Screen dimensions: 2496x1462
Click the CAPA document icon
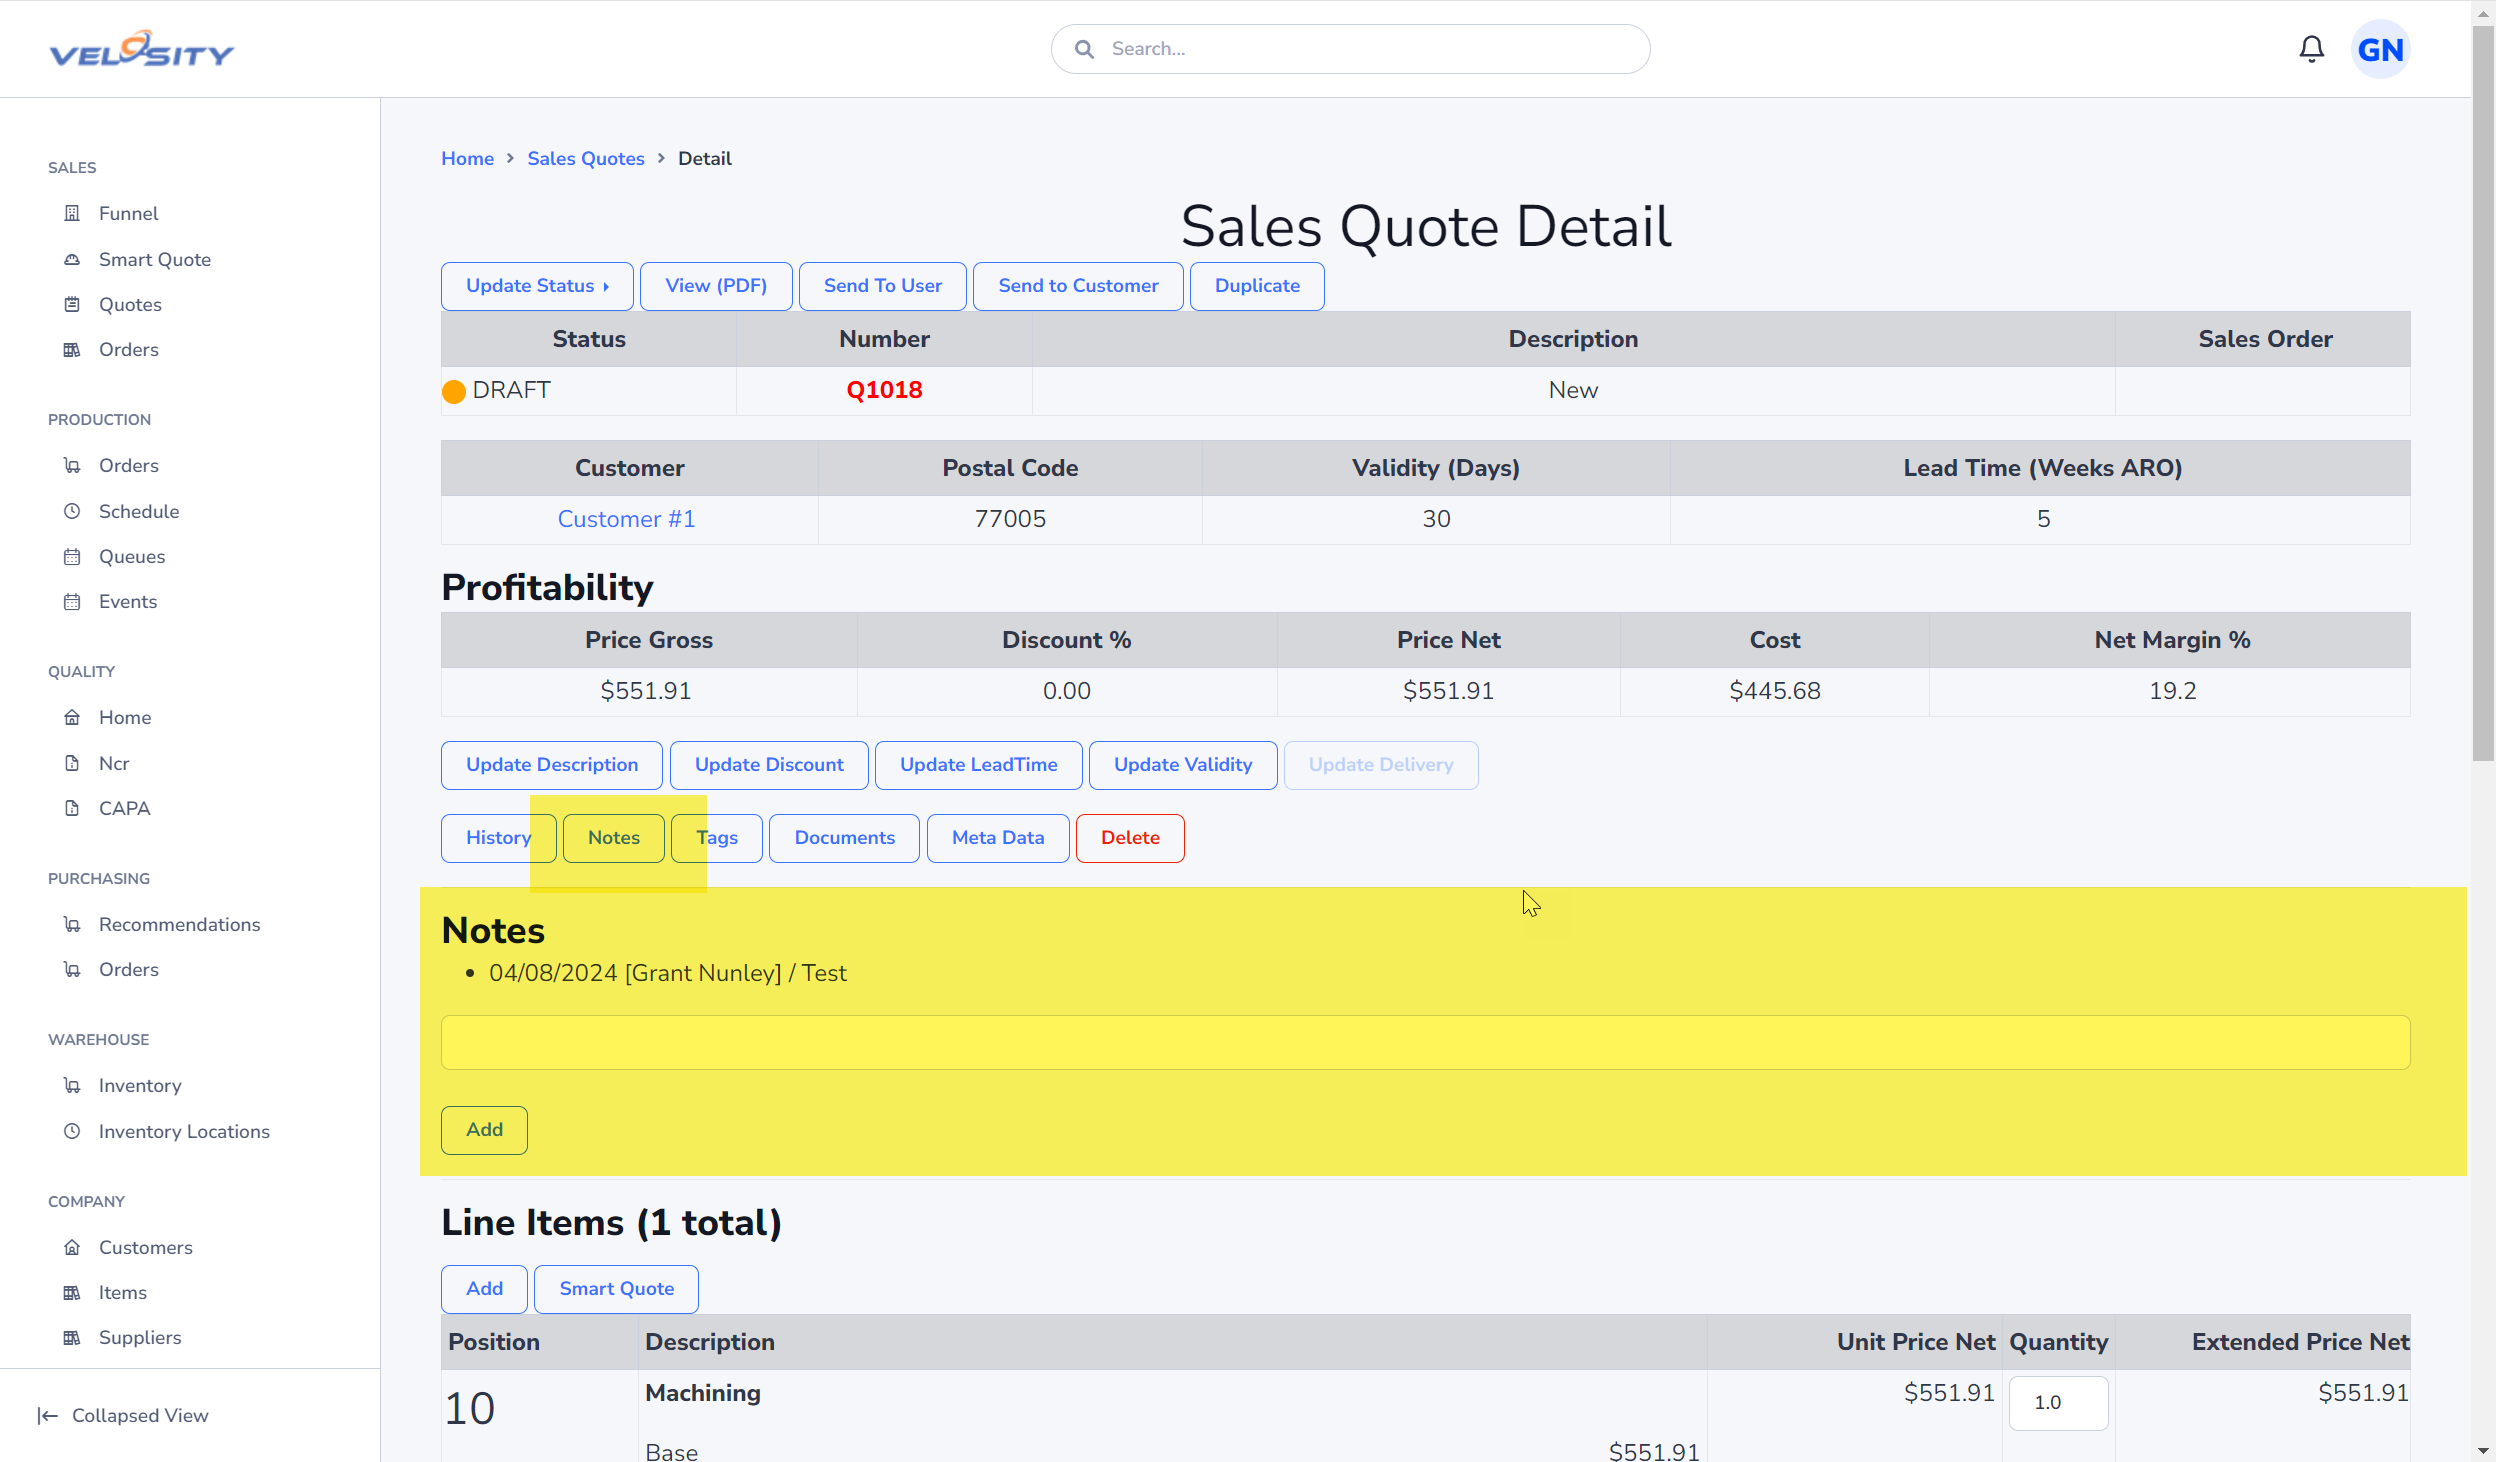(72, 808)
